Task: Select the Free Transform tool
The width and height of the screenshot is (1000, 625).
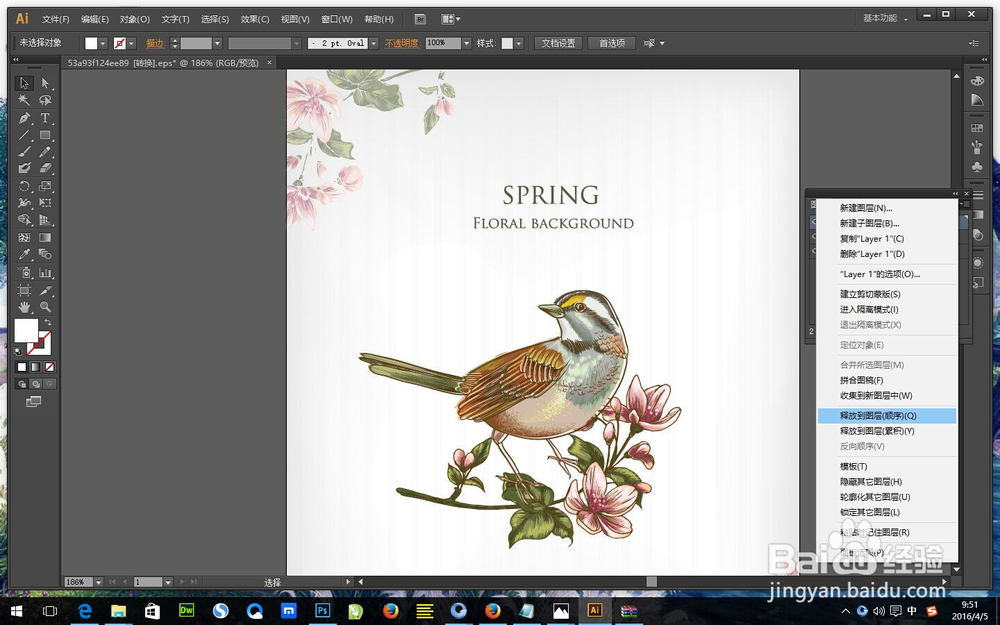Action: (45, 203)
